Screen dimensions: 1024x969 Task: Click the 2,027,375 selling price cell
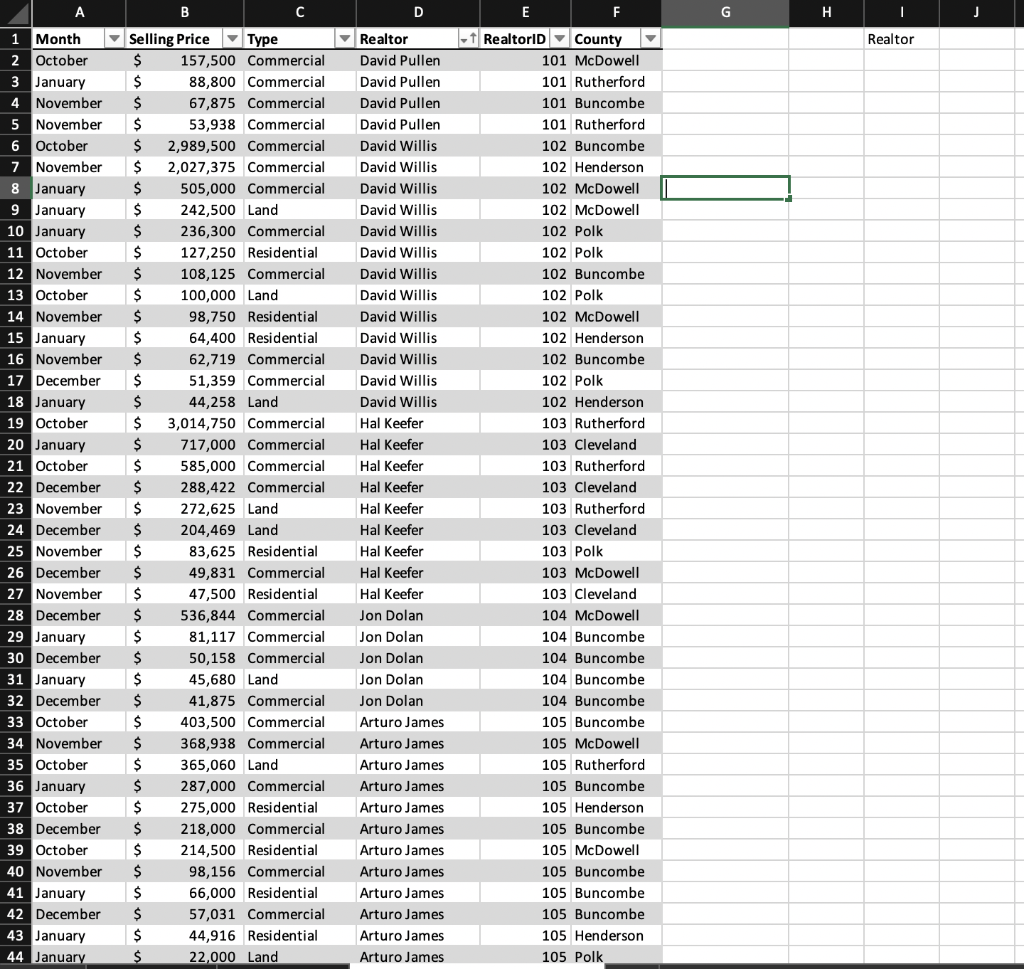click(185, 167)
